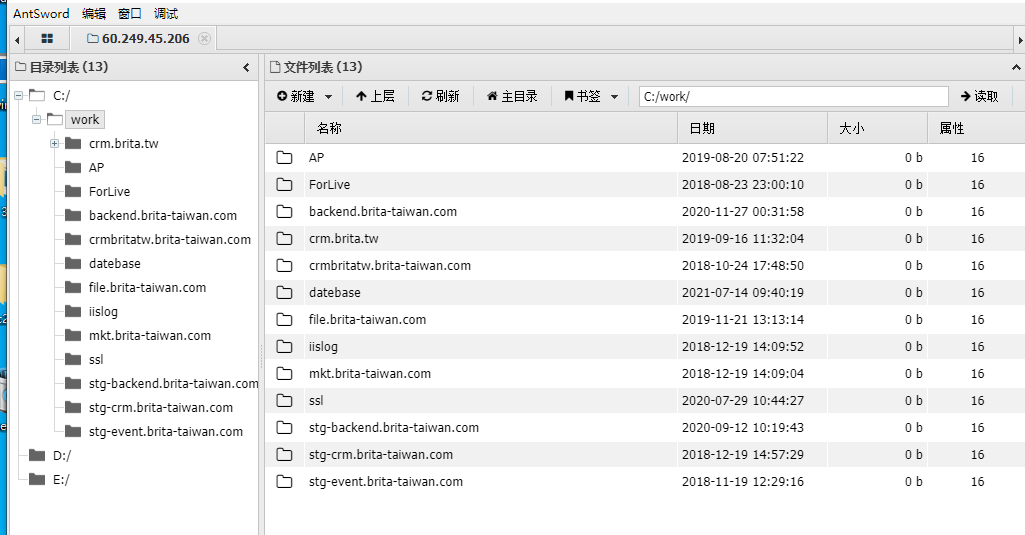The image size is (1025, 535).
Task: Select ssl name in the file list
Action: pos(316,400)
